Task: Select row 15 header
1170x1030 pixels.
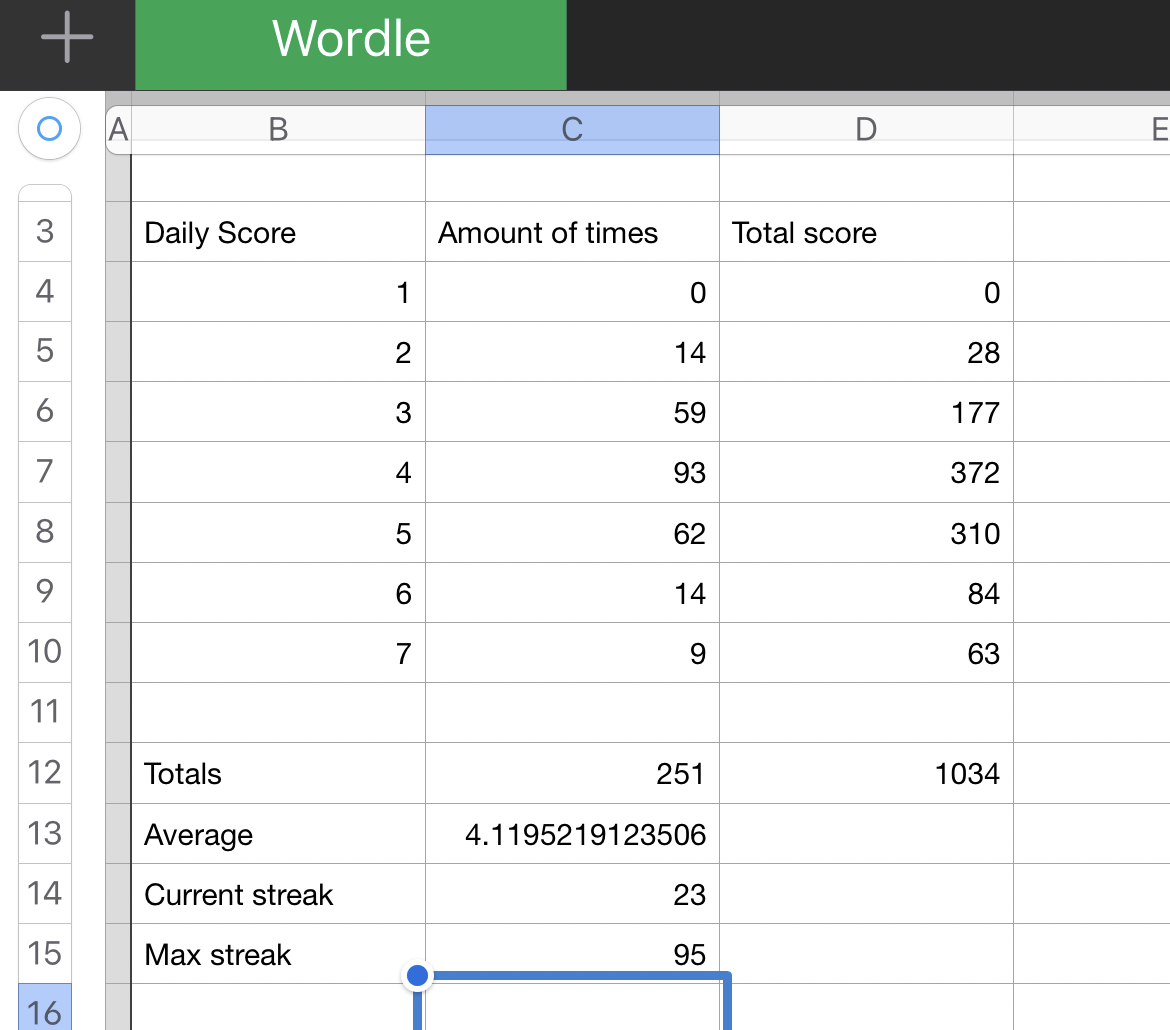Action: coord(45,954)
